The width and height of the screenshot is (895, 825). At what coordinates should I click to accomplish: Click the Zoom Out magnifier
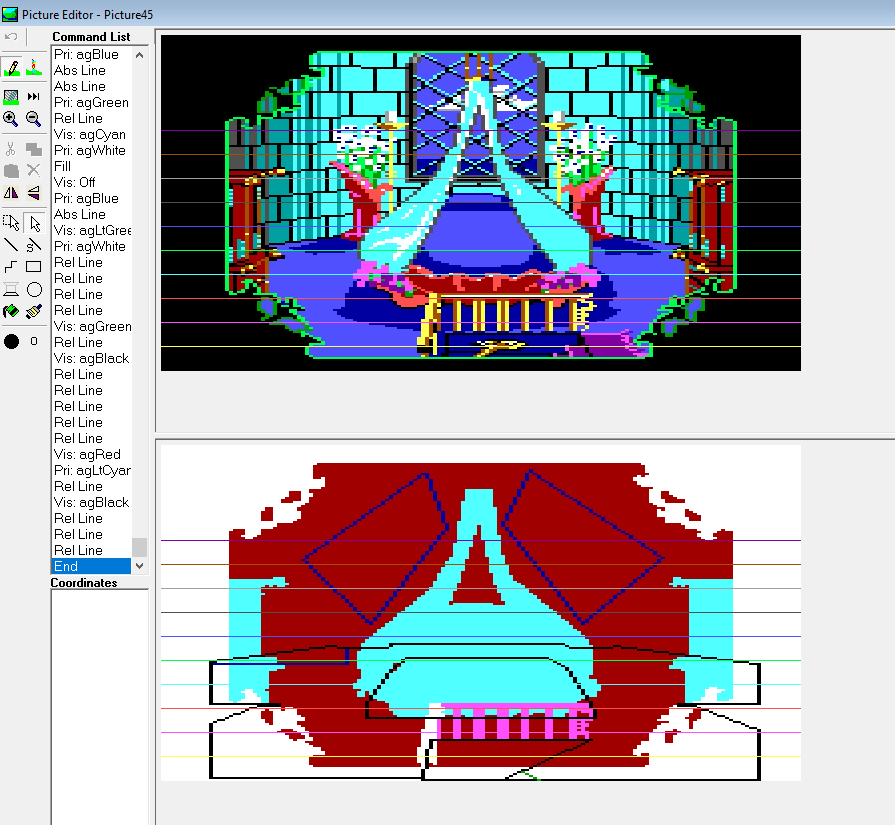(34, 119)
